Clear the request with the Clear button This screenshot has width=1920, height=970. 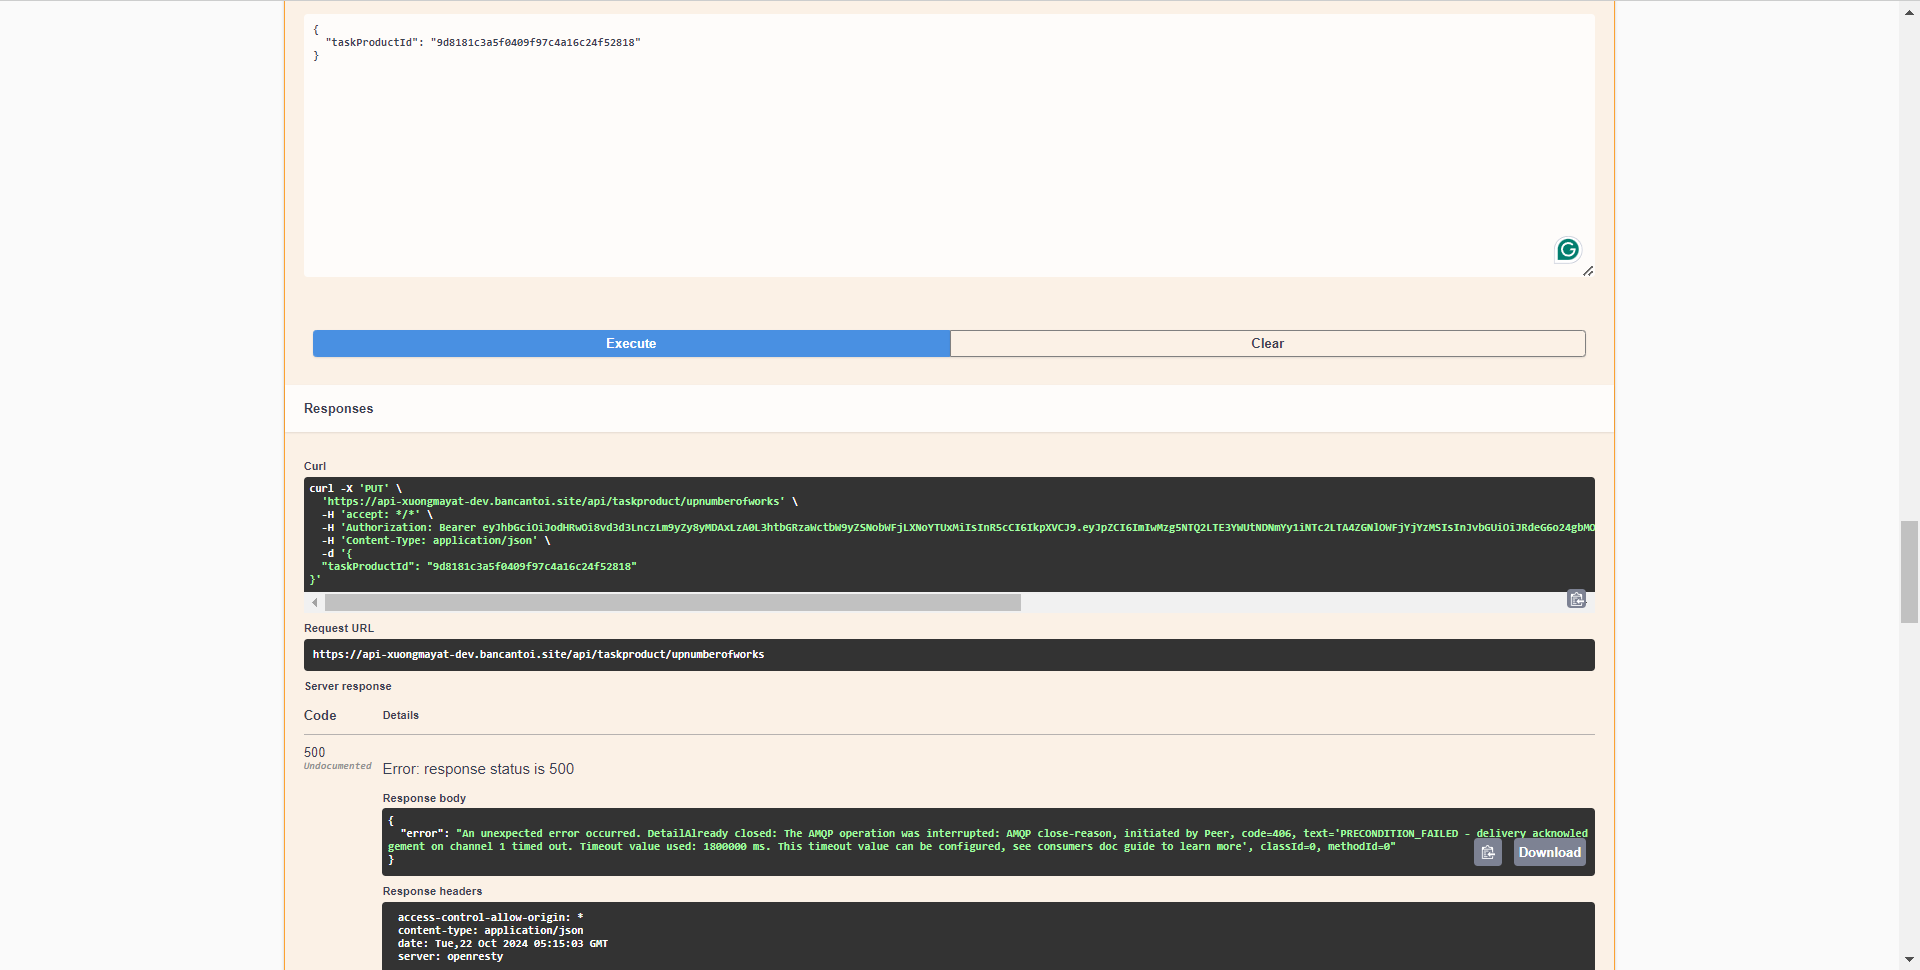coord(1267,343)
